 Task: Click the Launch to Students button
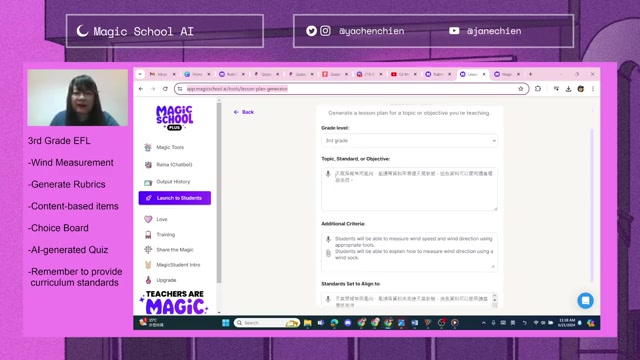click(175, 198)
